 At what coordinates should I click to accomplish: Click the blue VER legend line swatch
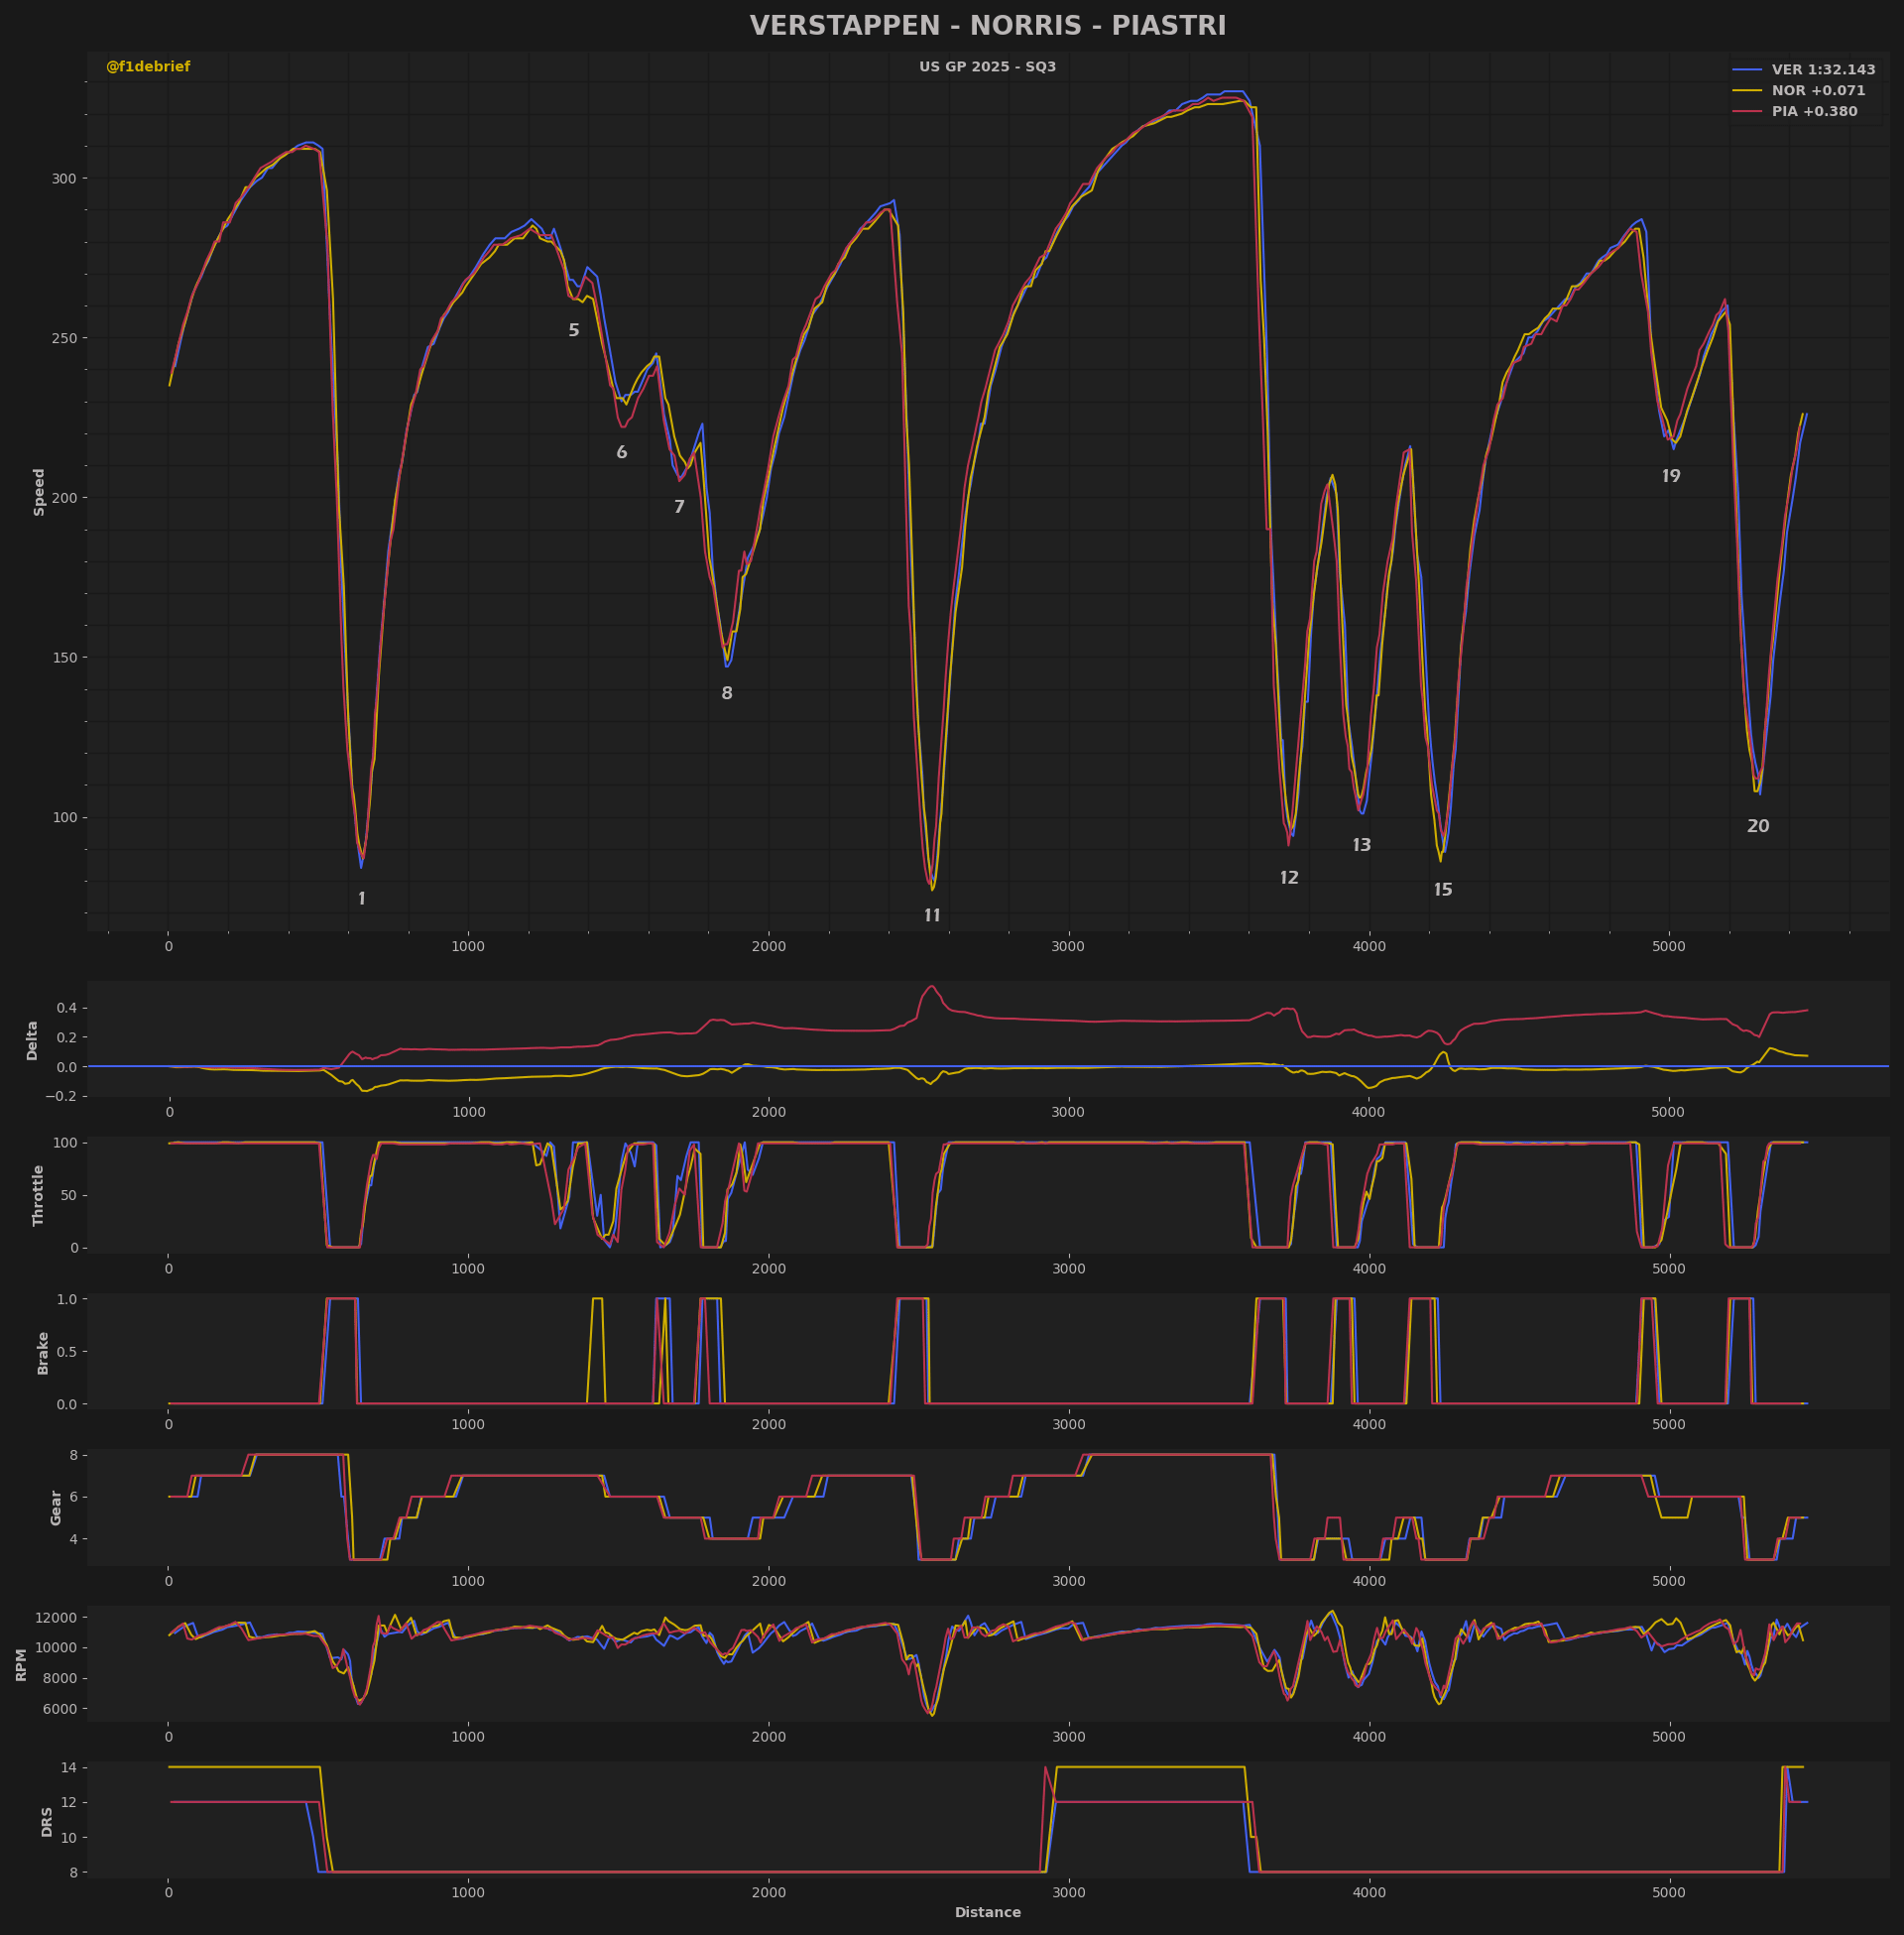[x=1747, y=70]
